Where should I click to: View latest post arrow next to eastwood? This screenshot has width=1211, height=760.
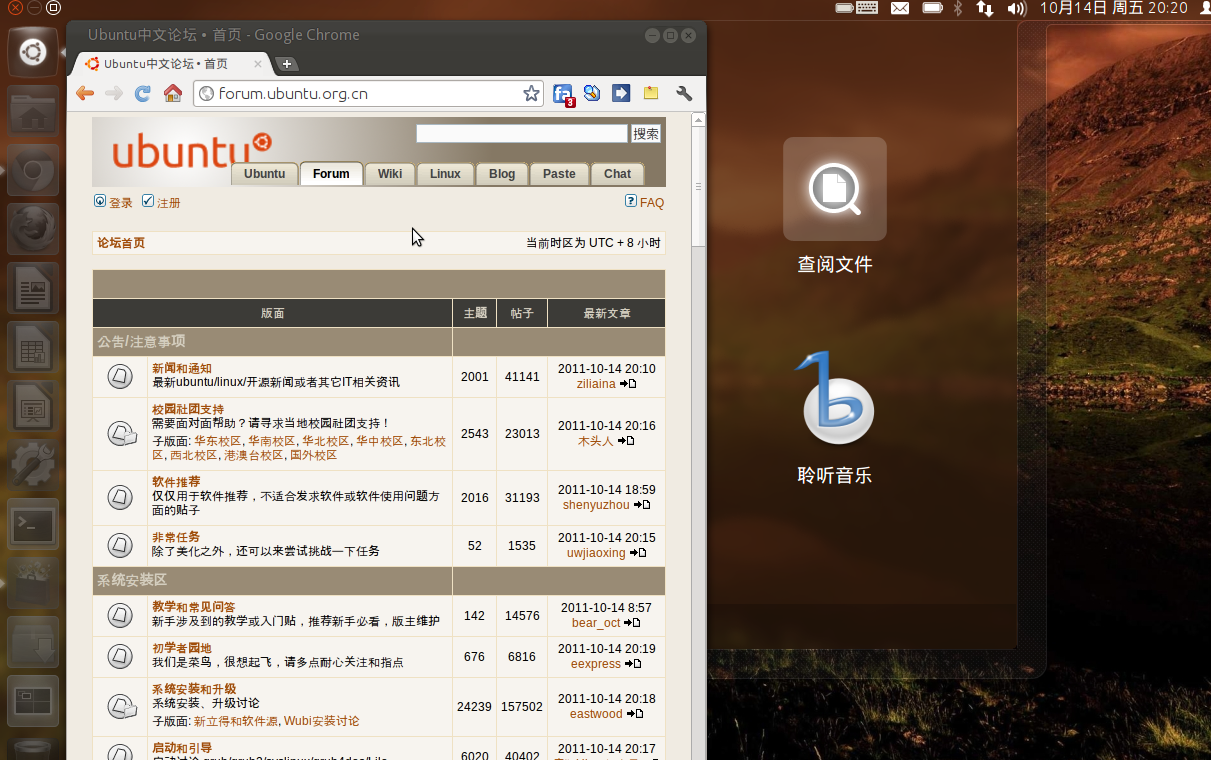(635, 714)
